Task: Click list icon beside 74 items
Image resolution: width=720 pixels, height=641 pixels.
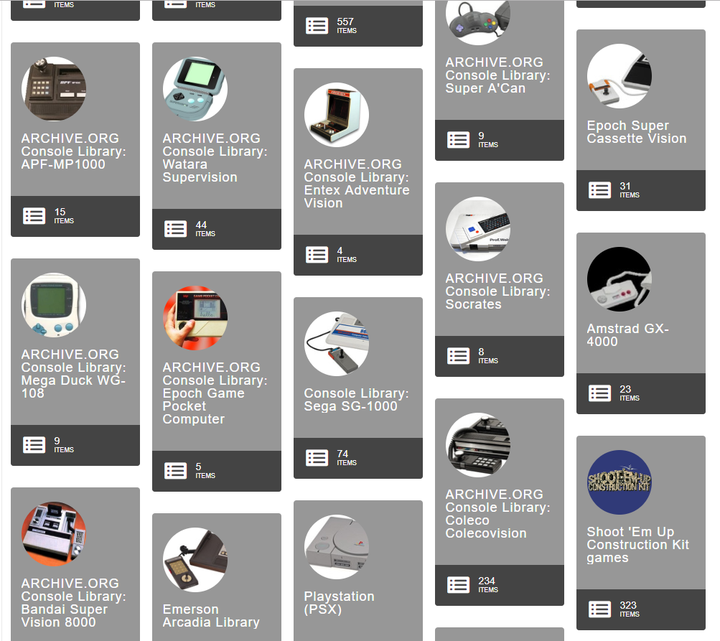Action: pos(317,458)
